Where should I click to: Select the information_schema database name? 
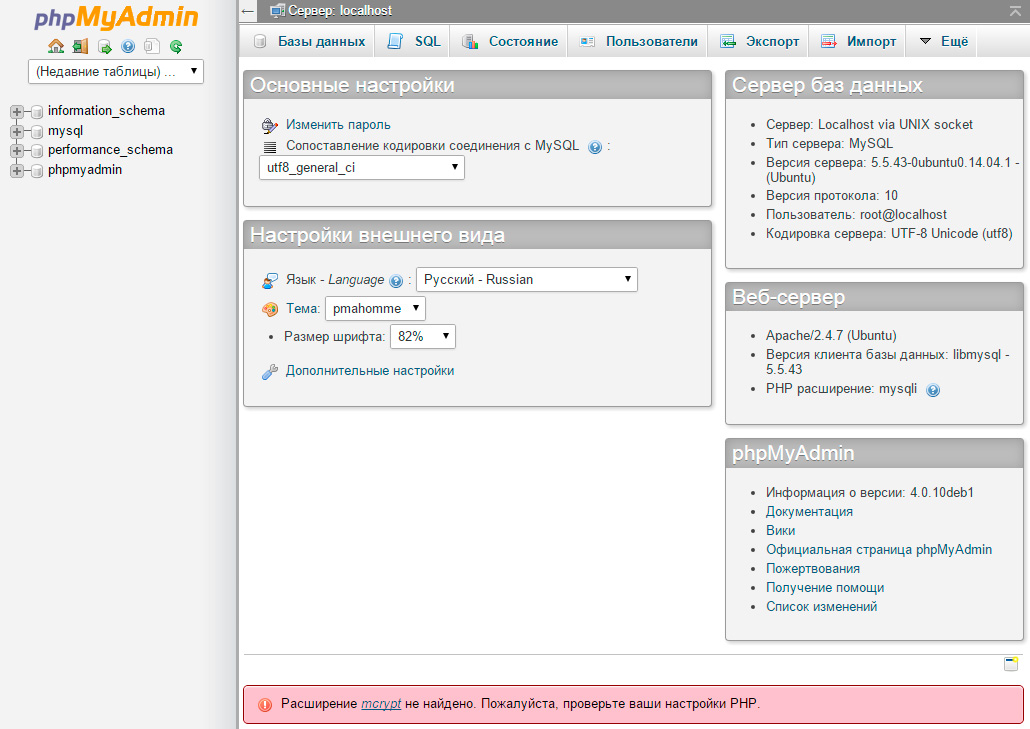coord(106,111)
